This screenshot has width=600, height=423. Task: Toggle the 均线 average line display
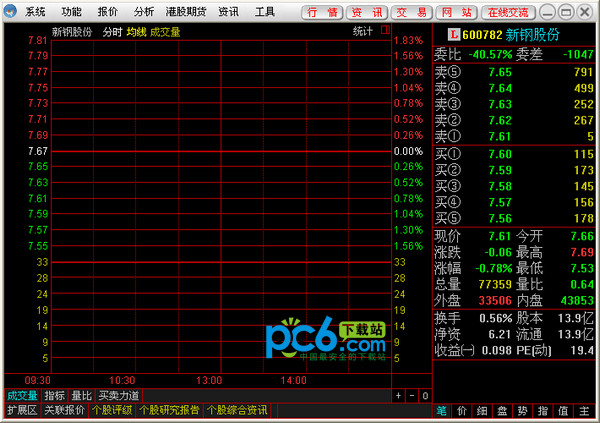click(x=136, y=31)
